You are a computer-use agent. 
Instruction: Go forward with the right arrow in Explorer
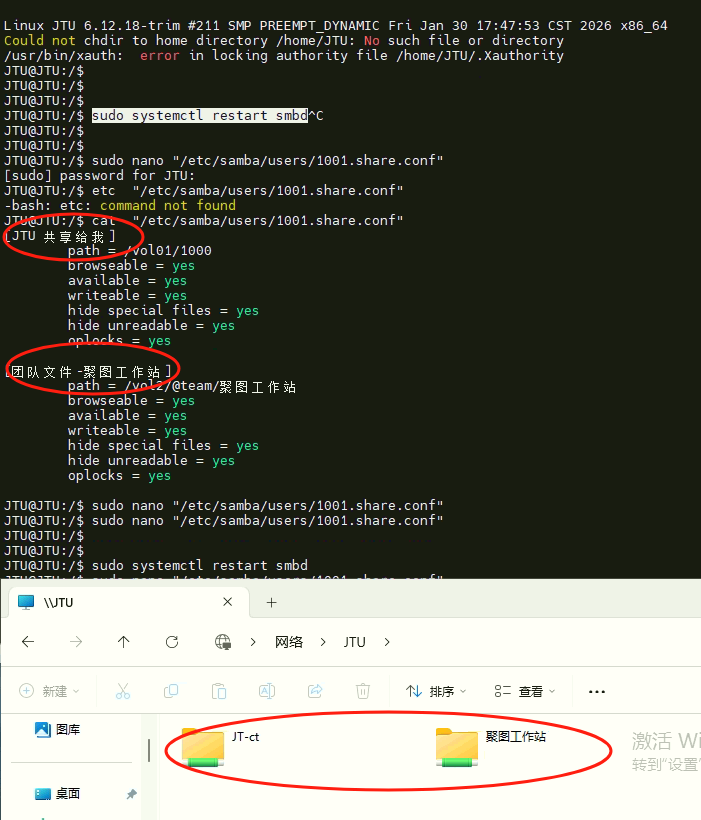(x=76, y=642)
